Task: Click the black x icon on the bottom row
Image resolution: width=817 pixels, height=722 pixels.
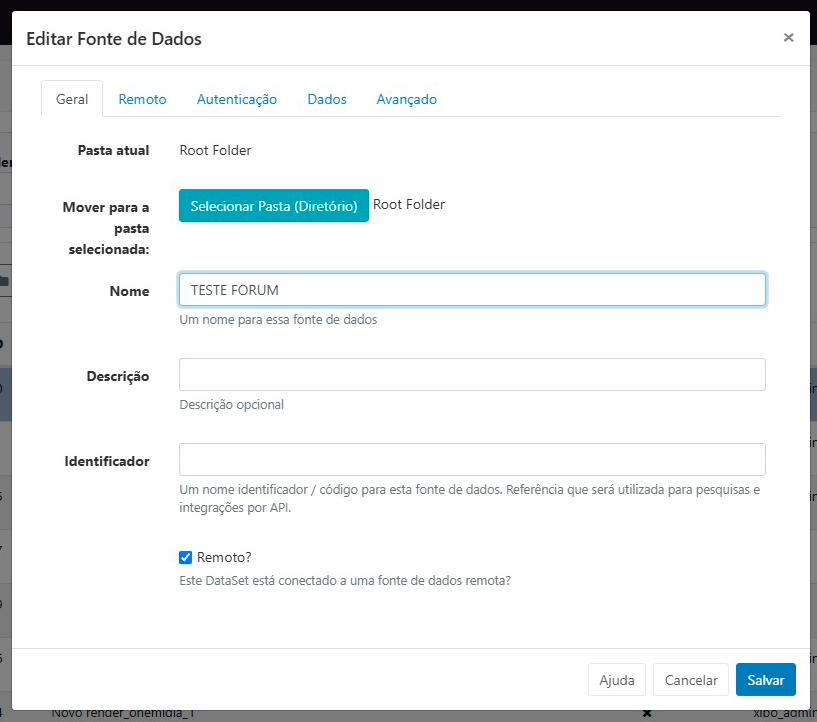Action: click(647, 713)
